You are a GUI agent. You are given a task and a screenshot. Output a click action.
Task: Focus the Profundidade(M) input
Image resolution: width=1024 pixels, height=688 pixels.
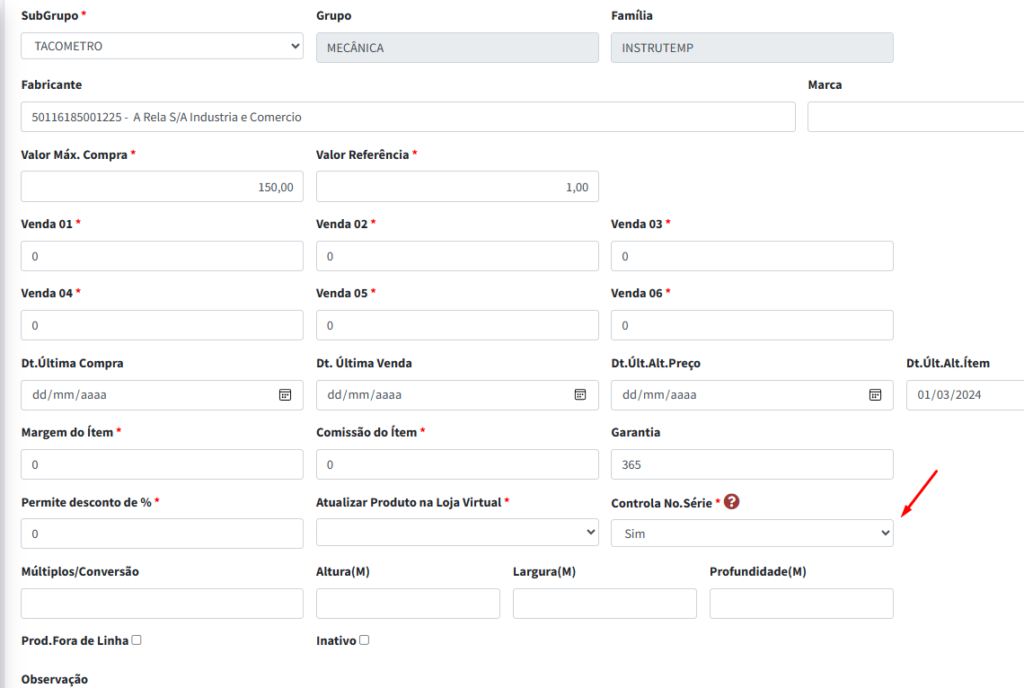(801, 603)
